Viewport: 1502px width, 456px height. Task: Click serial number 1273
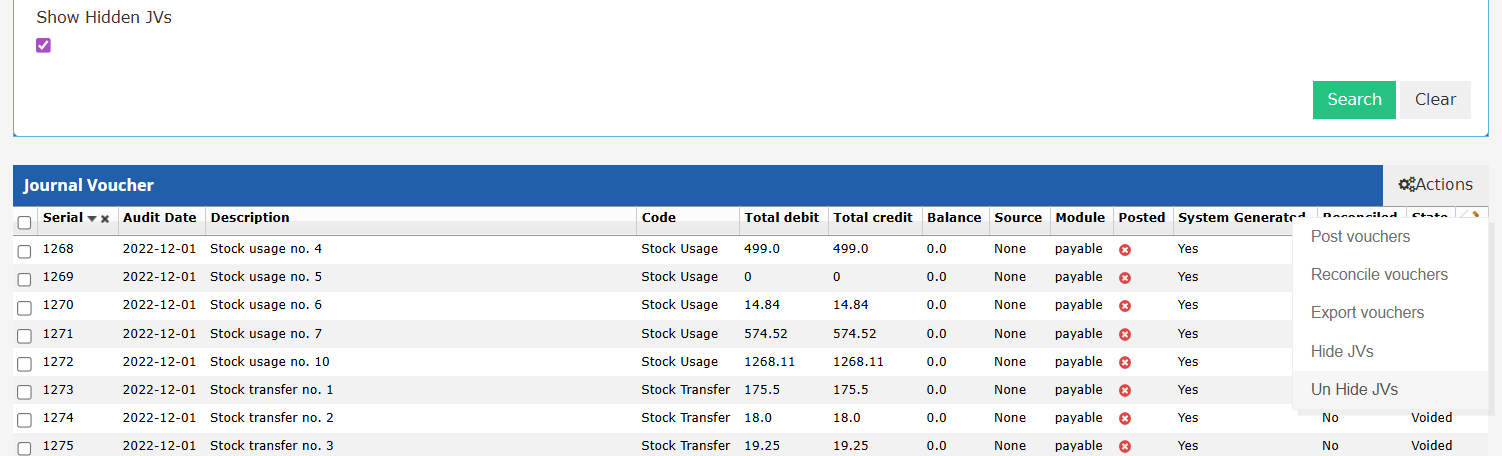click(x=58, y=389)
